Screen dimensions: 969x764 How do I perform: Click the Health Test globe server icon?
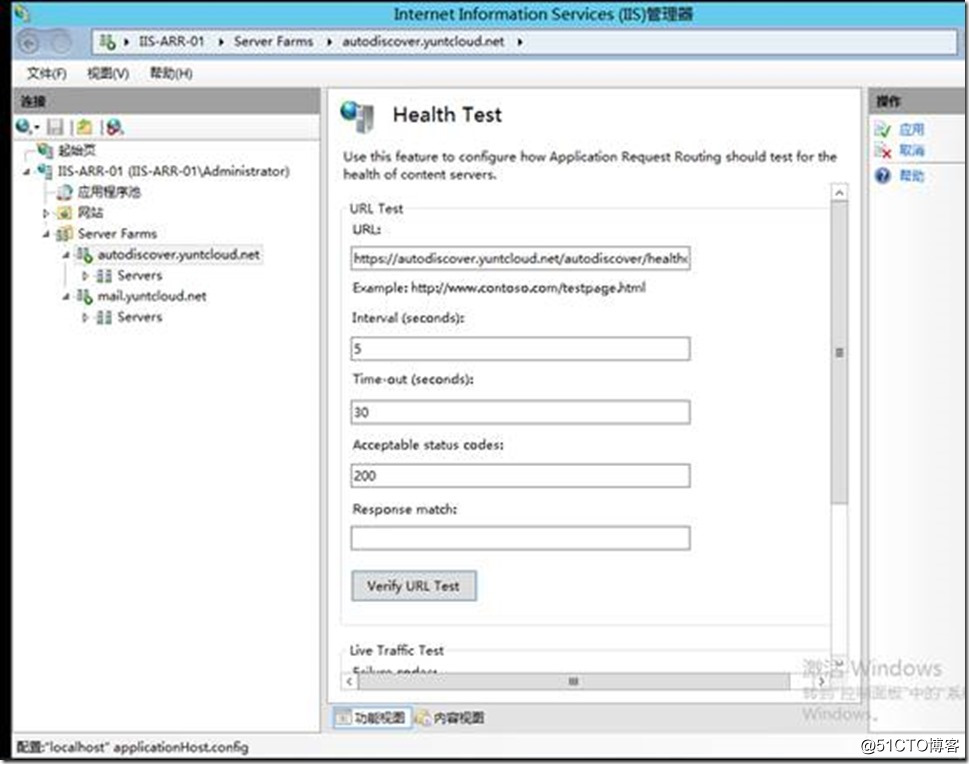358,117
